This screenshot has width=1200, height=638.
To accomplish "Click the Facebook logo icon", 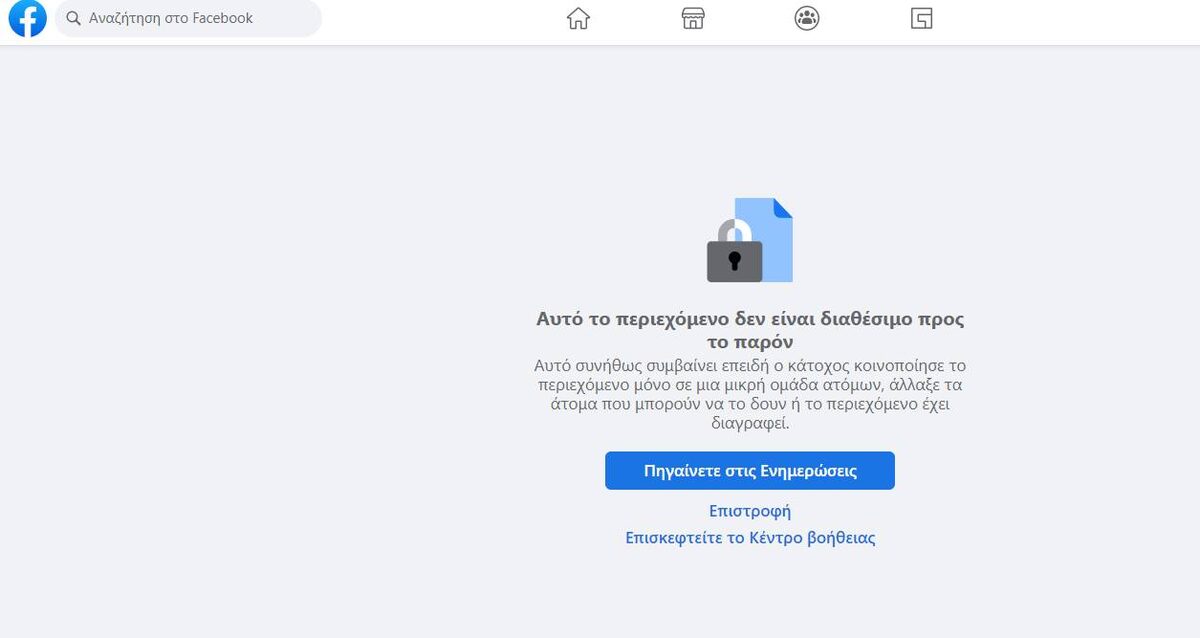I will pos(27,18).
